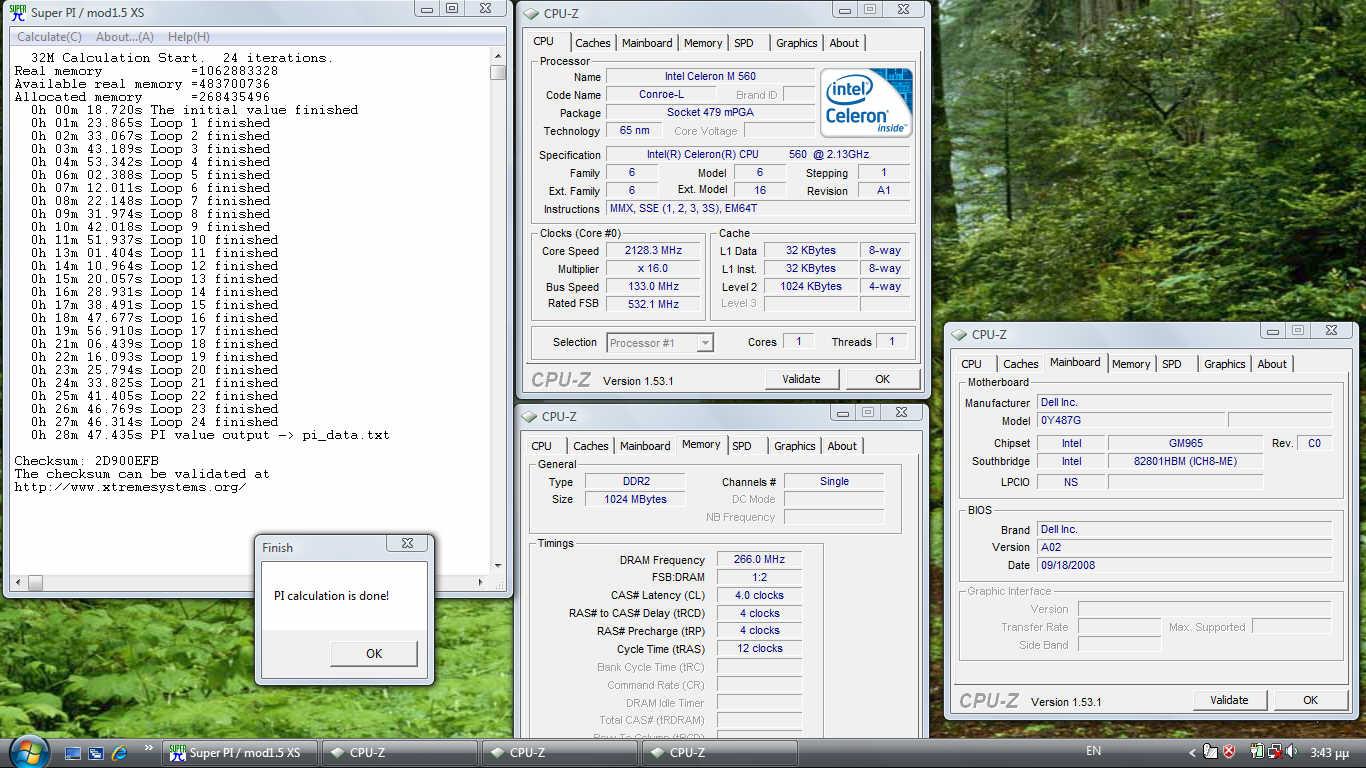Open Caches tab in the Memory CPU-Z window
Viewport: 1366px width, 768px height.
[591, 446]
